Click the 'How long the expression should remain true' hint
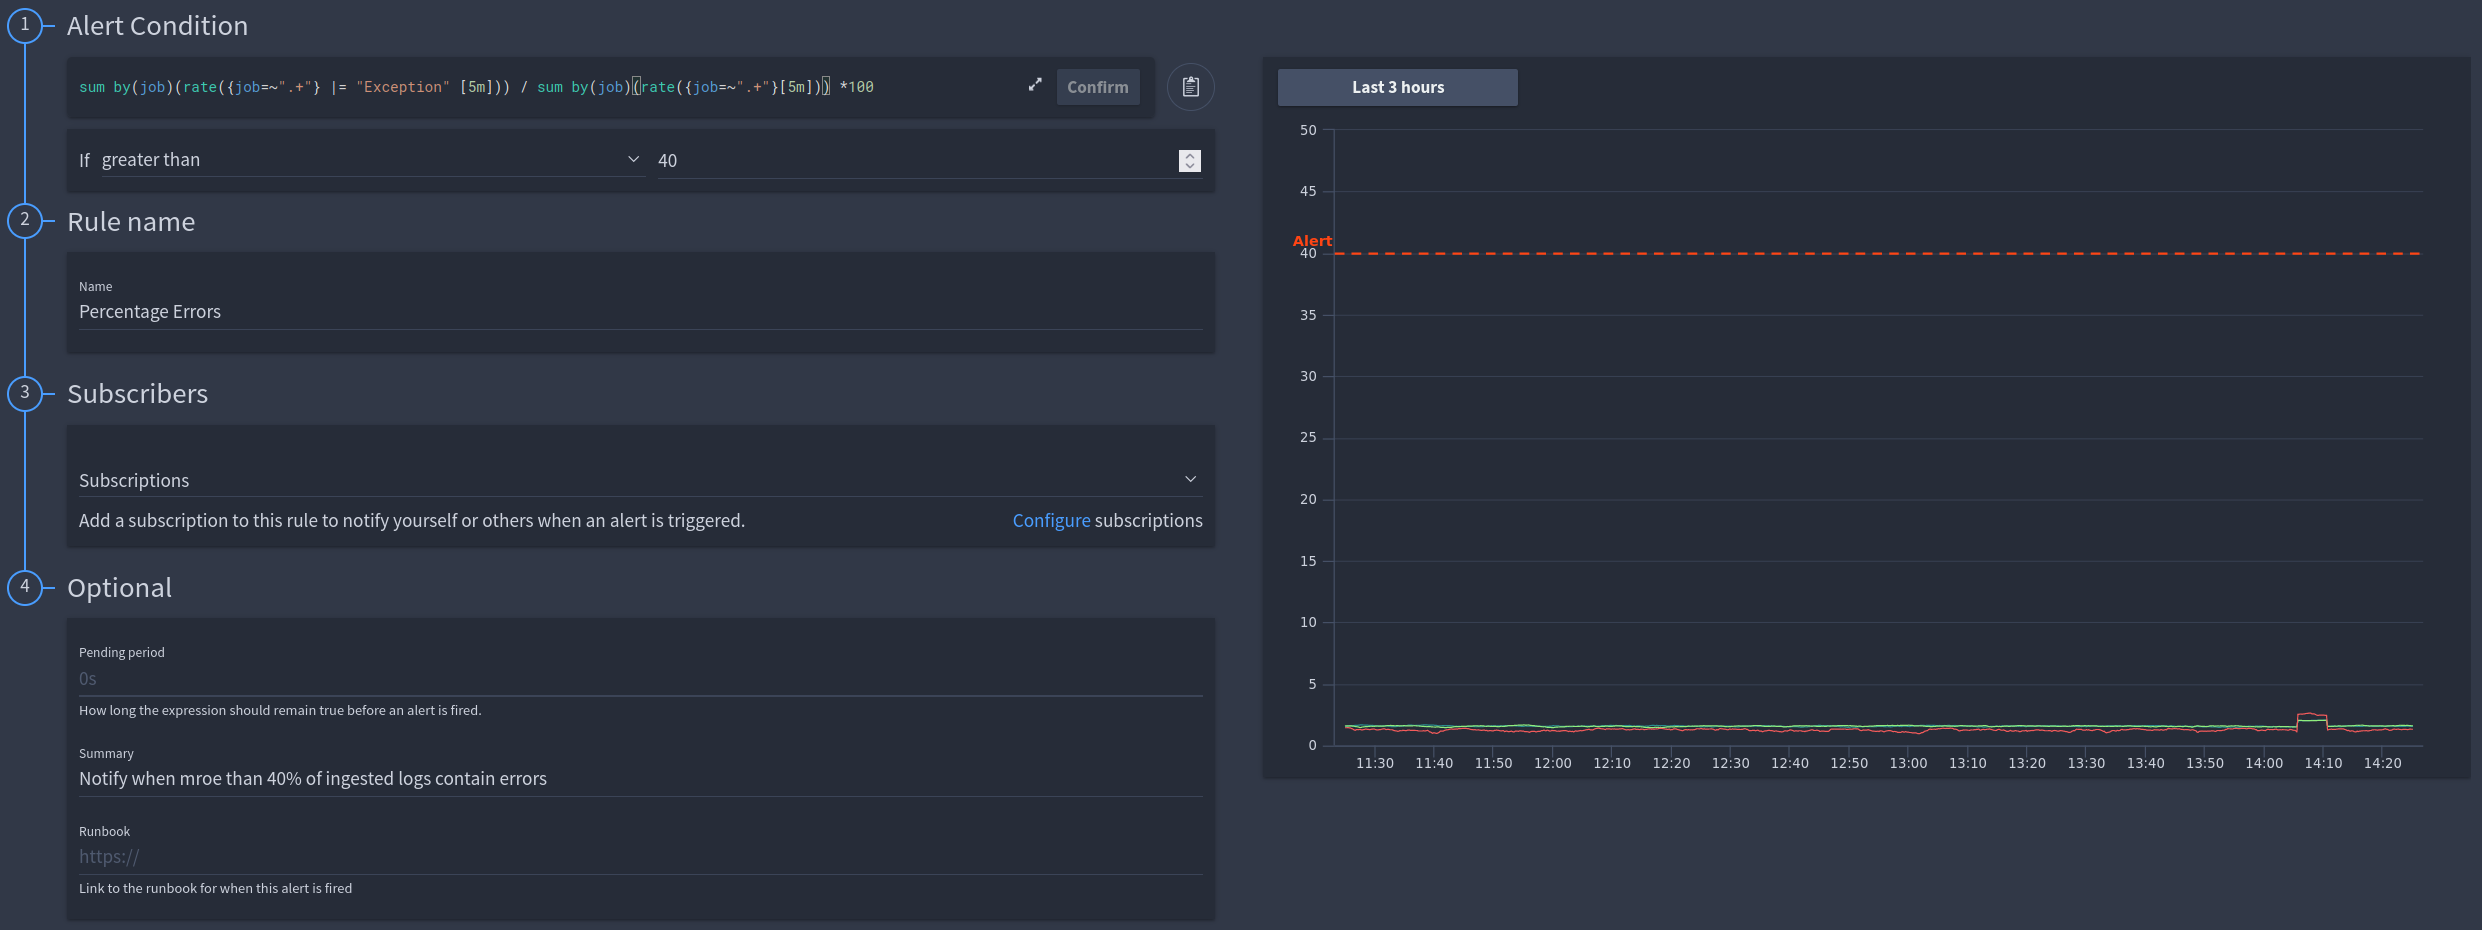2482x930 pixels. click(x=280, y=711)
